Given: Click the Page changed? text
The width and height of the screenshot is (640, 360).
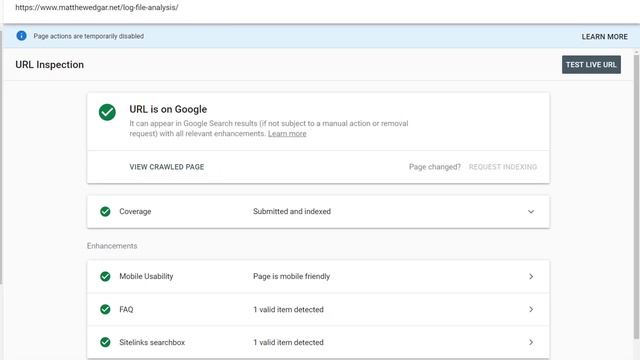Looking at the screenshot, I should [x=435, y=167].
